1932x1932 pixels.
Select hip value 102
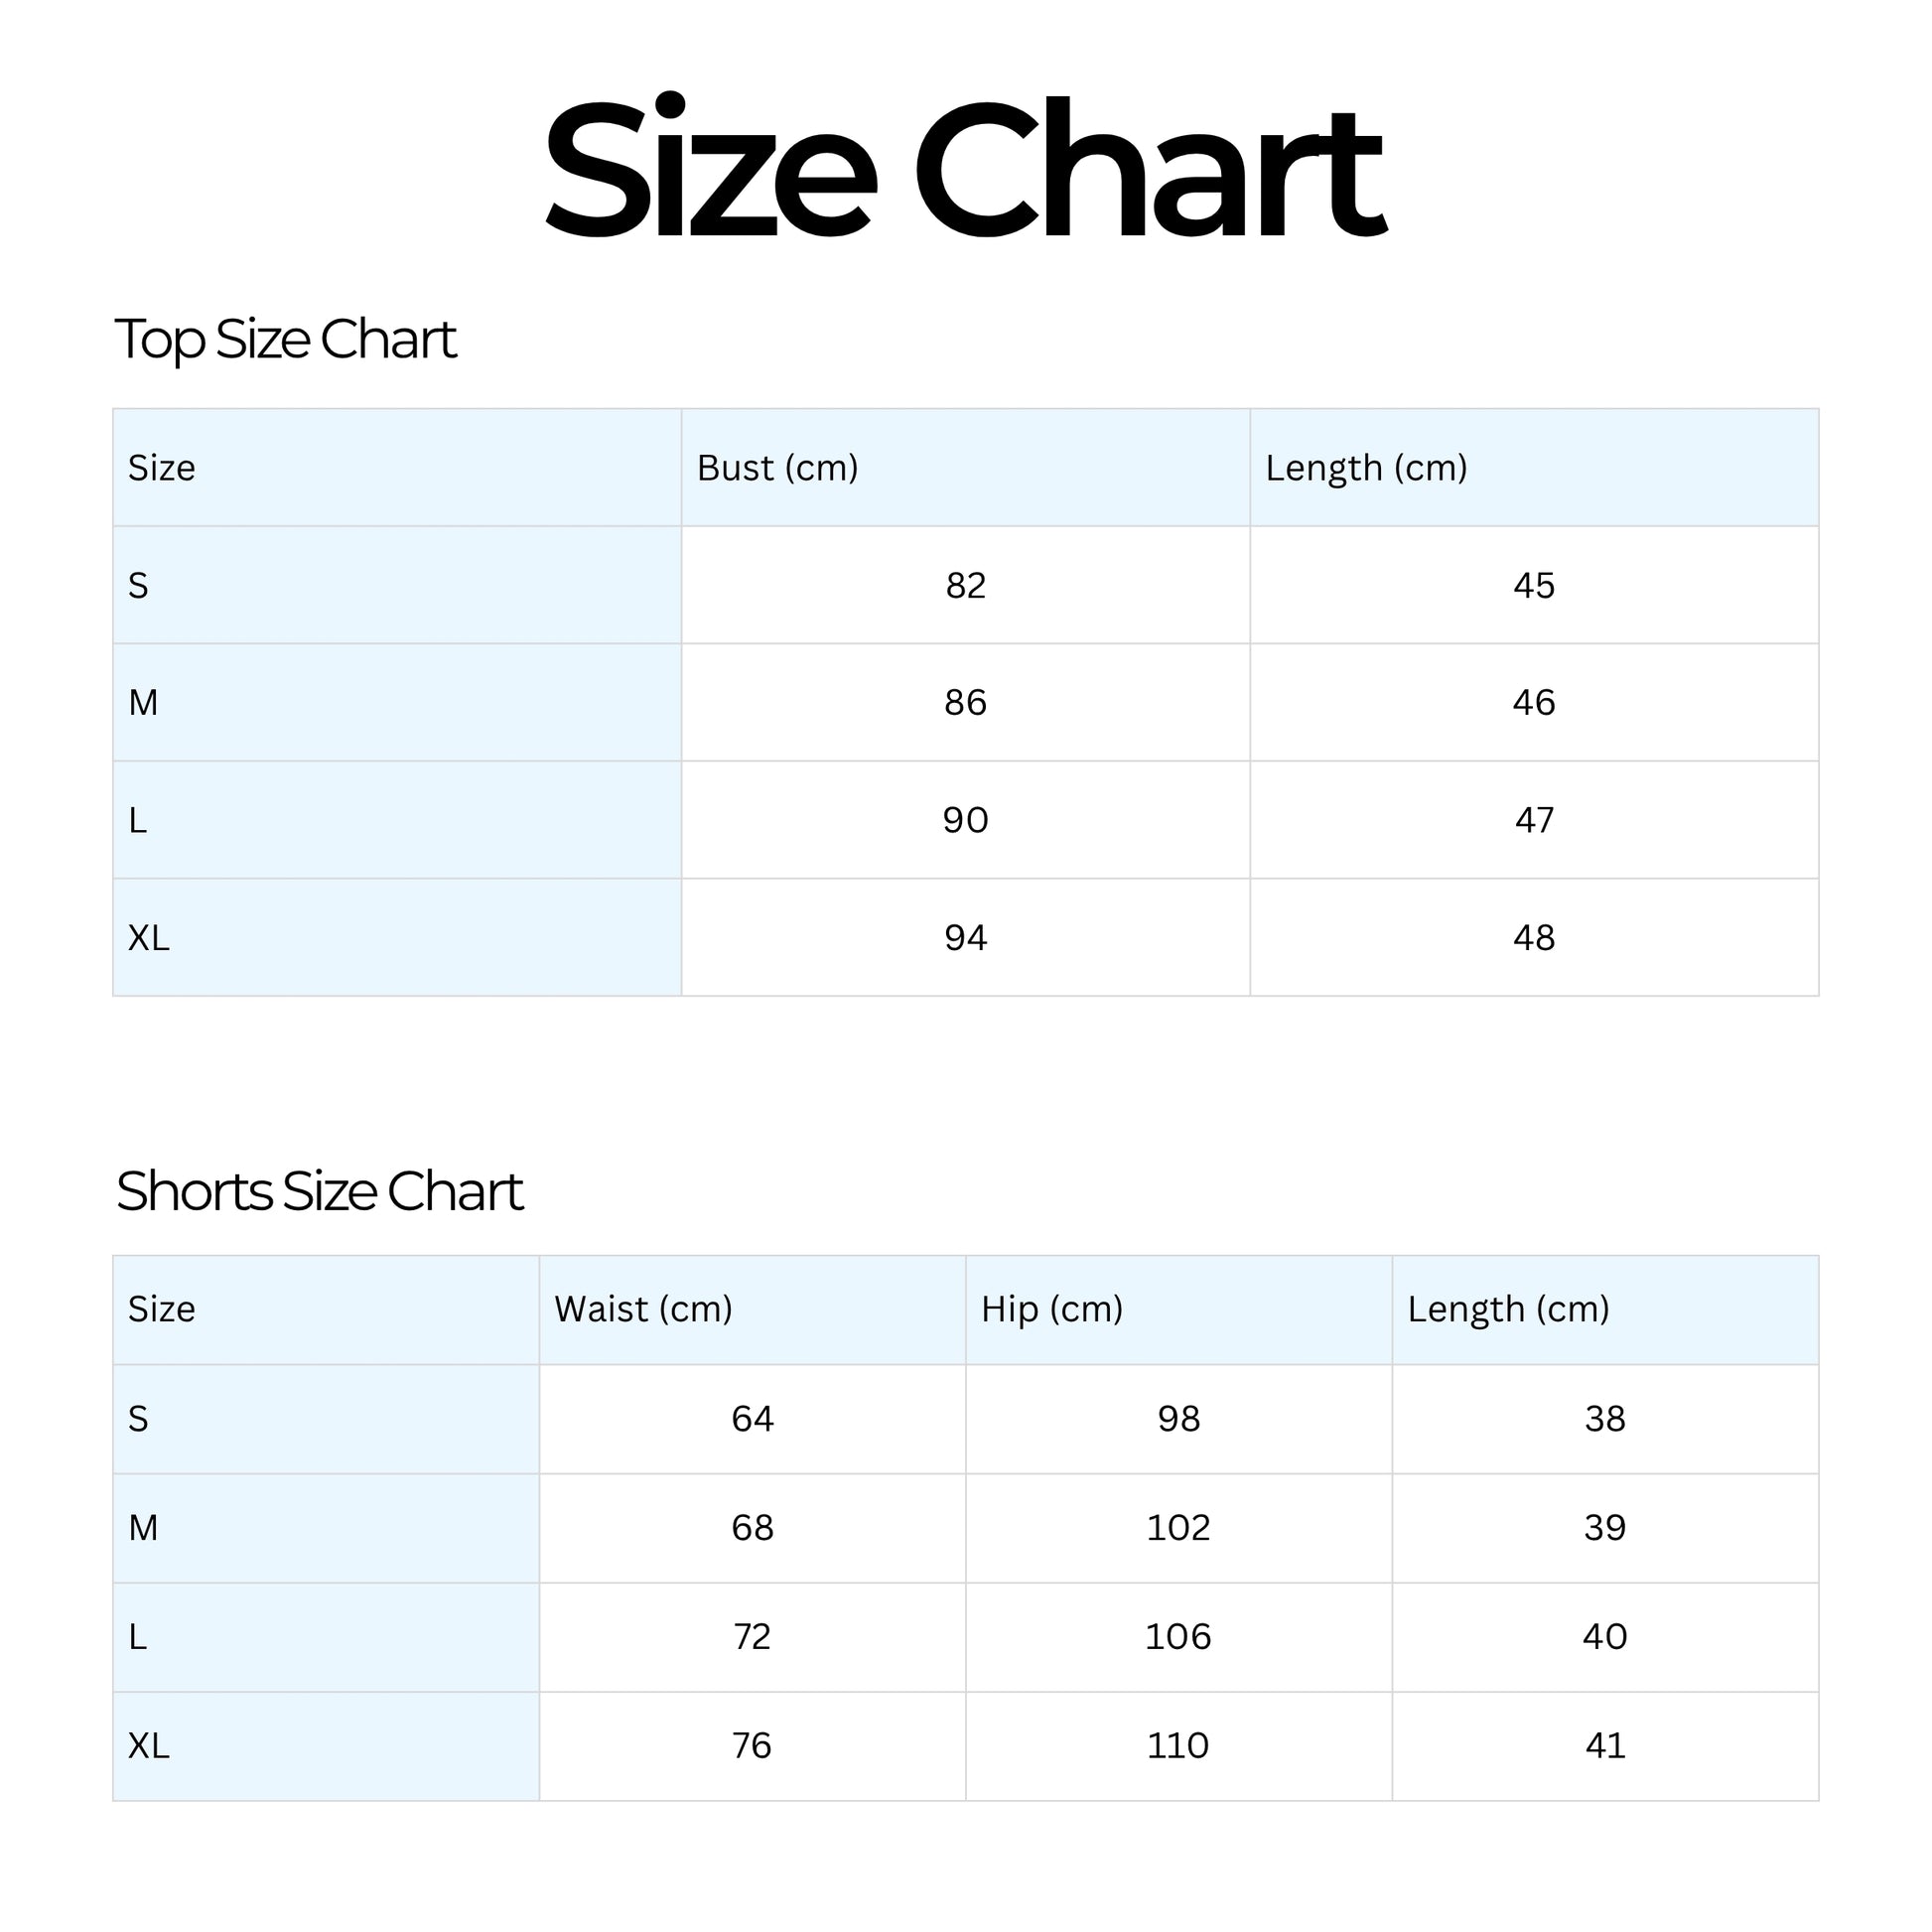tap(1178, 1528)
